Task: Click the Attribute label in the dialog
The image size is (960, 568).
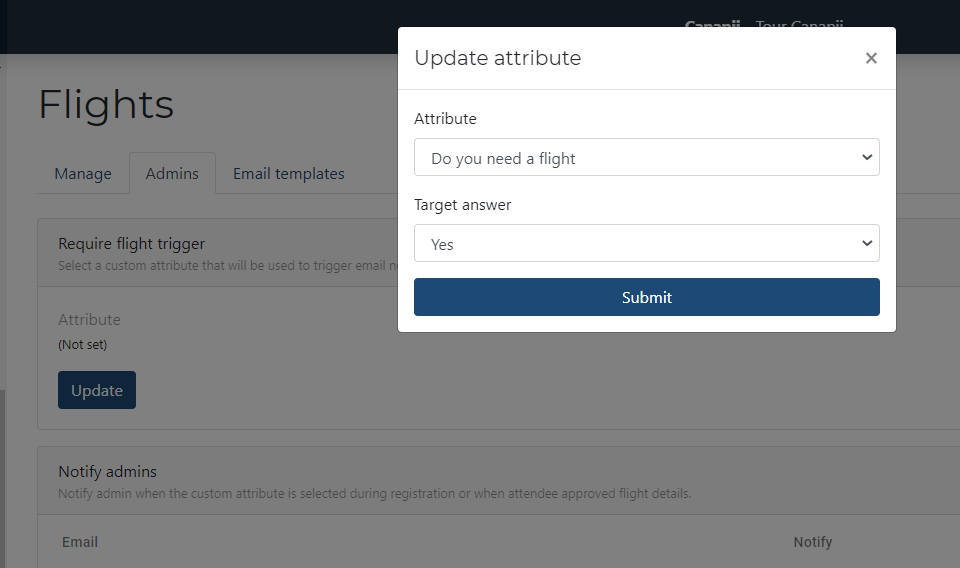Action: (445, 119)
